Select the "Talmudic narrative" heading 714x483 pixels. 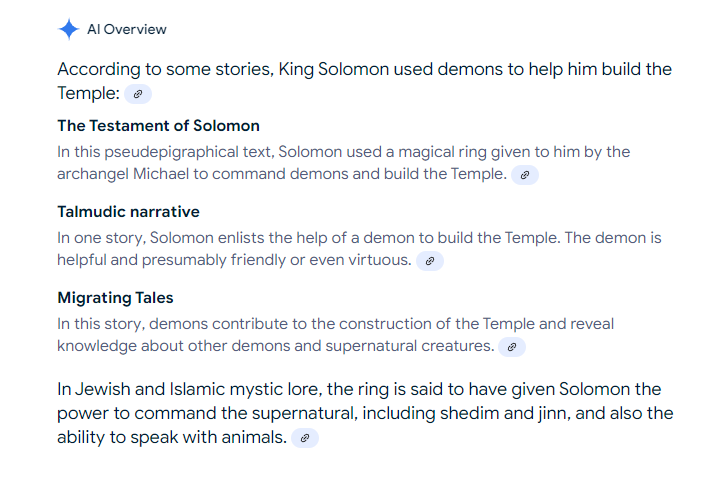(x=128, y=212)
